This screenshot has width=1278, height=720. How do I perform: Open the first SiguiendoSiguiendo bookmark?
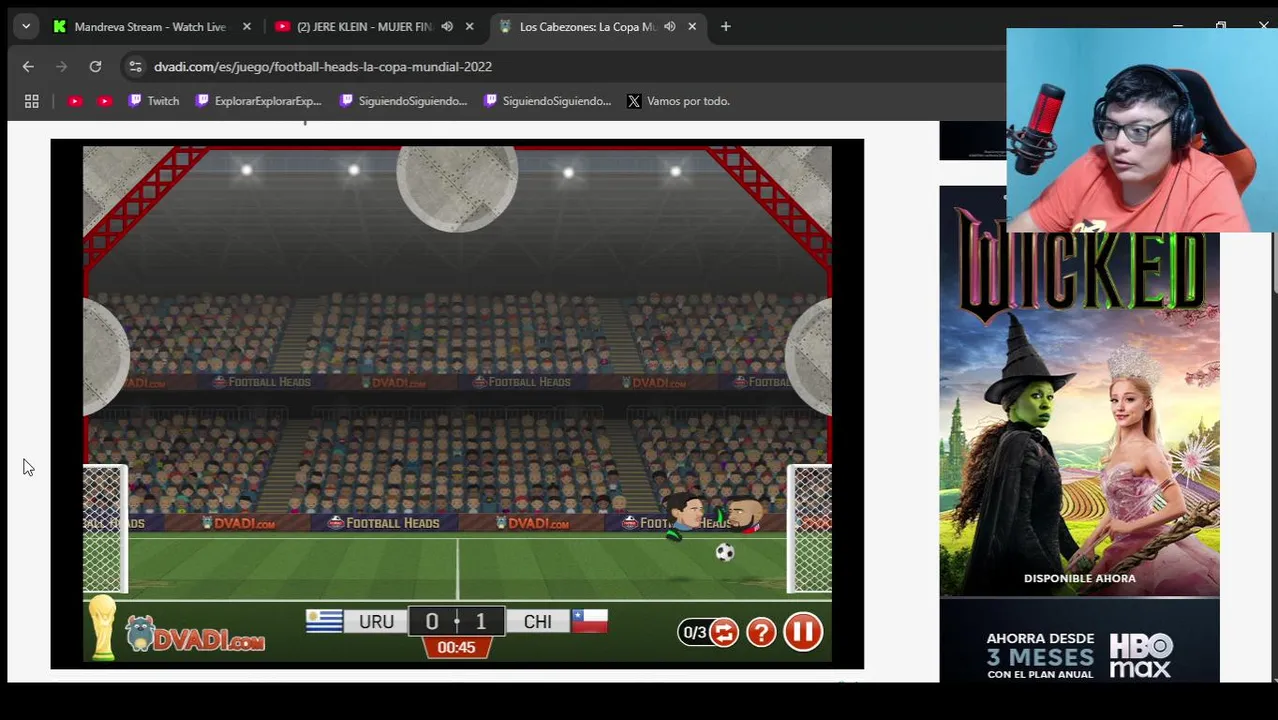(x=403, y=101)
